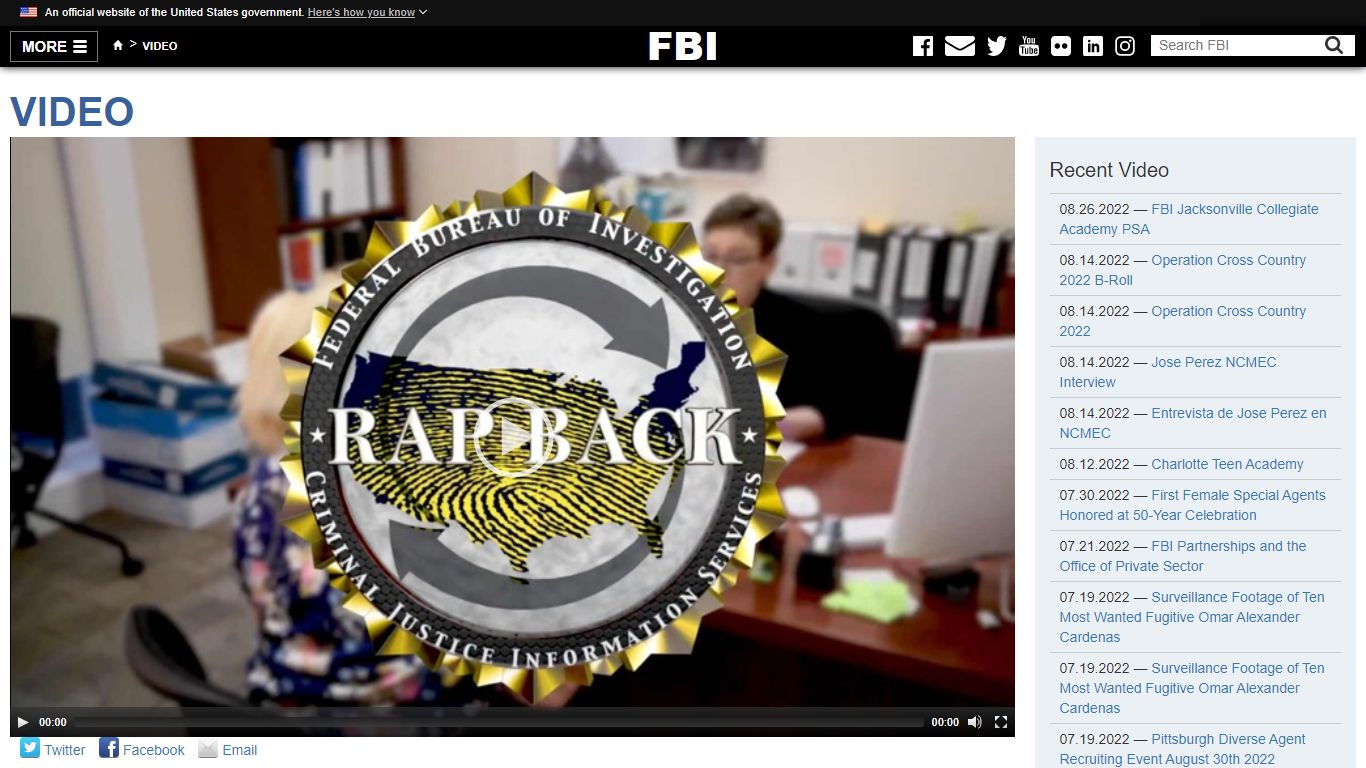Click the FBI logo in header
The height and width of the screenshot is (768, 1366).
683,46
